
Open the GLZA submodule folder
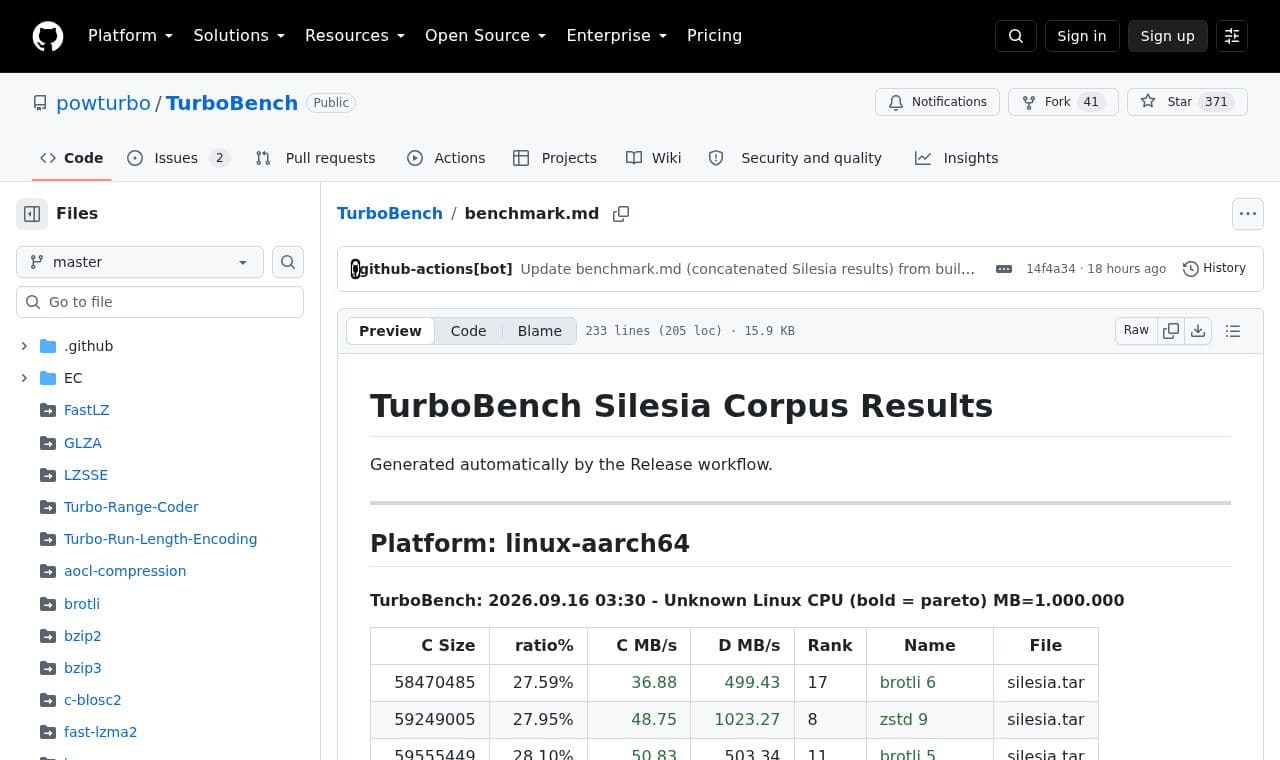click(83, 443)
